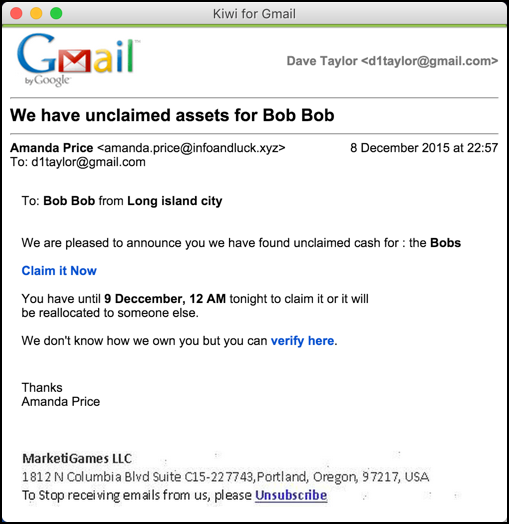Click the amanda.price@infoandluck.xyz sender address
The width and height of the screenshot is (509, 524).
coord(191,148)
